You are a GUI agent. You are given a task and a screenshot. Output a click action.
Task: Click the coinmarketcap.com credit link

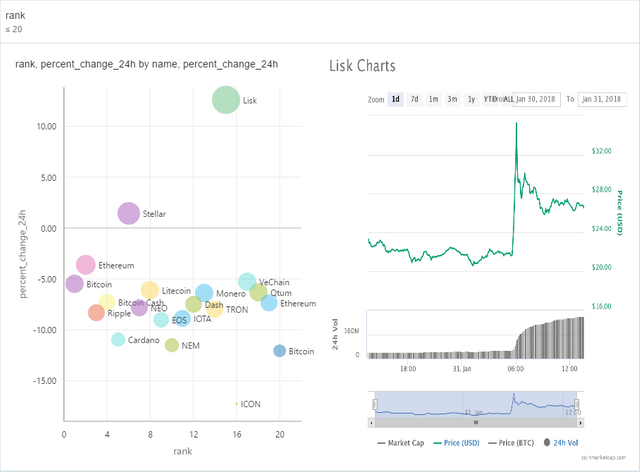click(x=604, y=457)
